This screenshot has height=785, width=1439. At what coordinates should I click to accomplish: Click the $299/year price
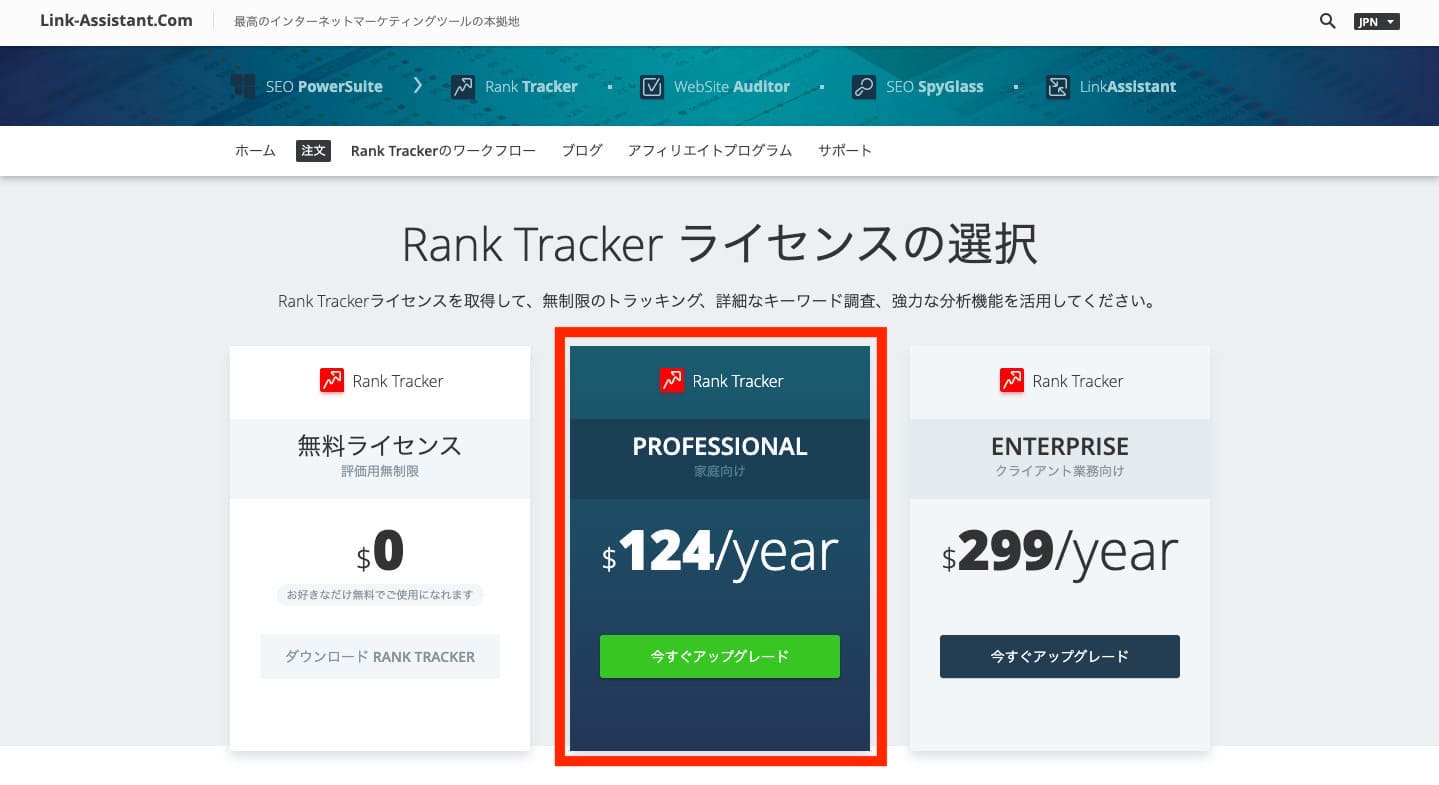click(1060, 551)
